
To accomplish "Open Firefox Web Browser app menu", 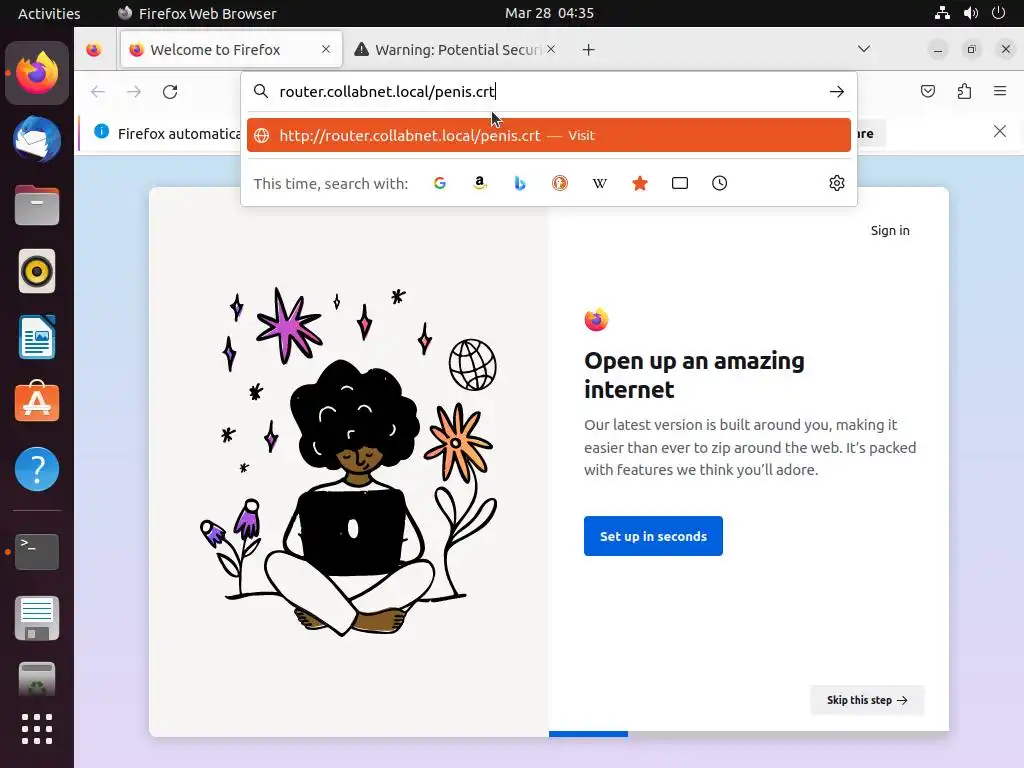I will (x=197, y=13).
